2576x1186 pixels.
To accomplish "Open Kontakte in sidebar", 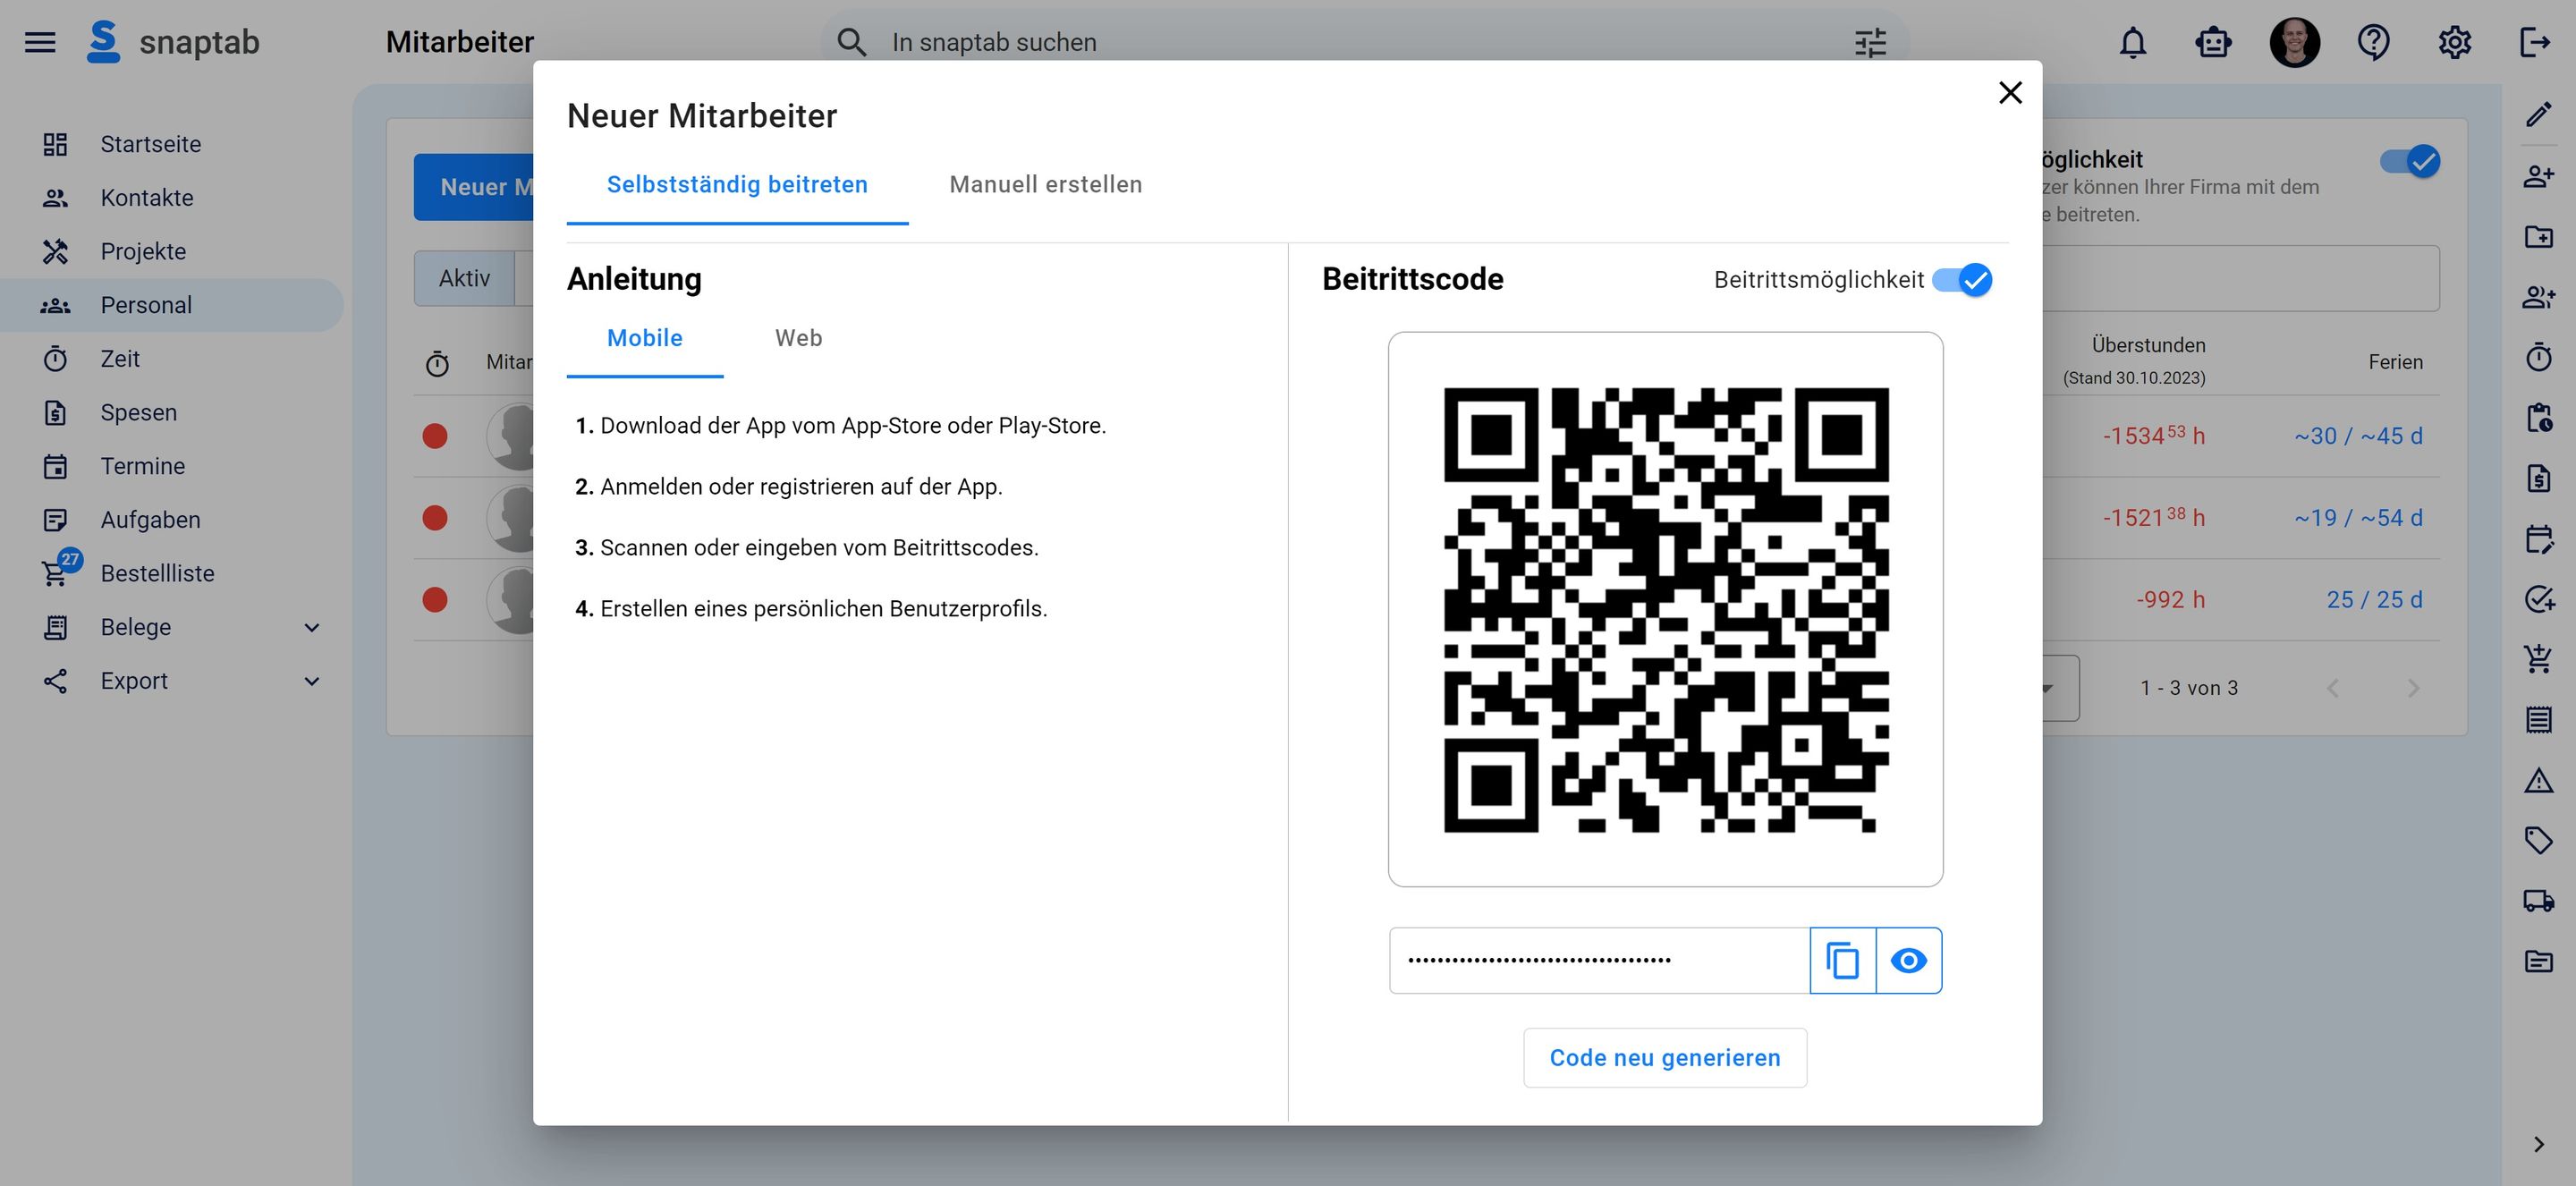I will (x=172, y=198).
